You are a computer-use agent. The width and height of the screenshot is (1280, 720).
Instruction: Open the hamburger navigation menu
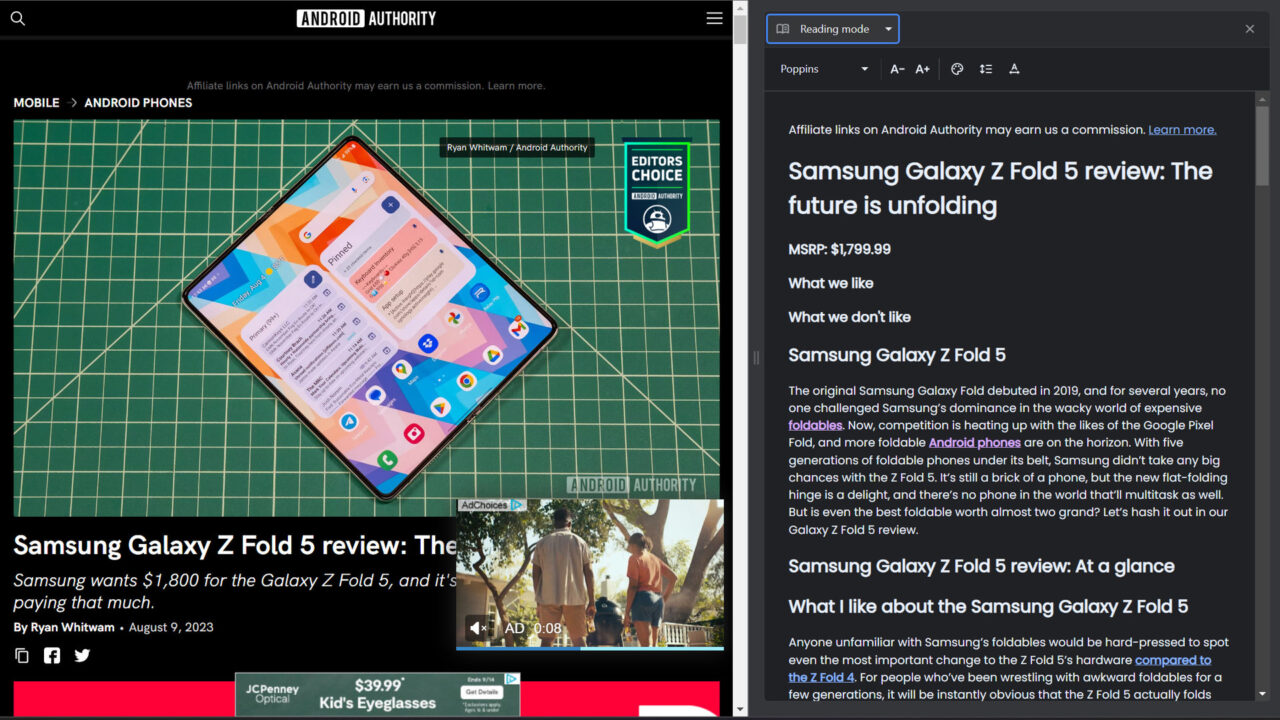(714, 18)
